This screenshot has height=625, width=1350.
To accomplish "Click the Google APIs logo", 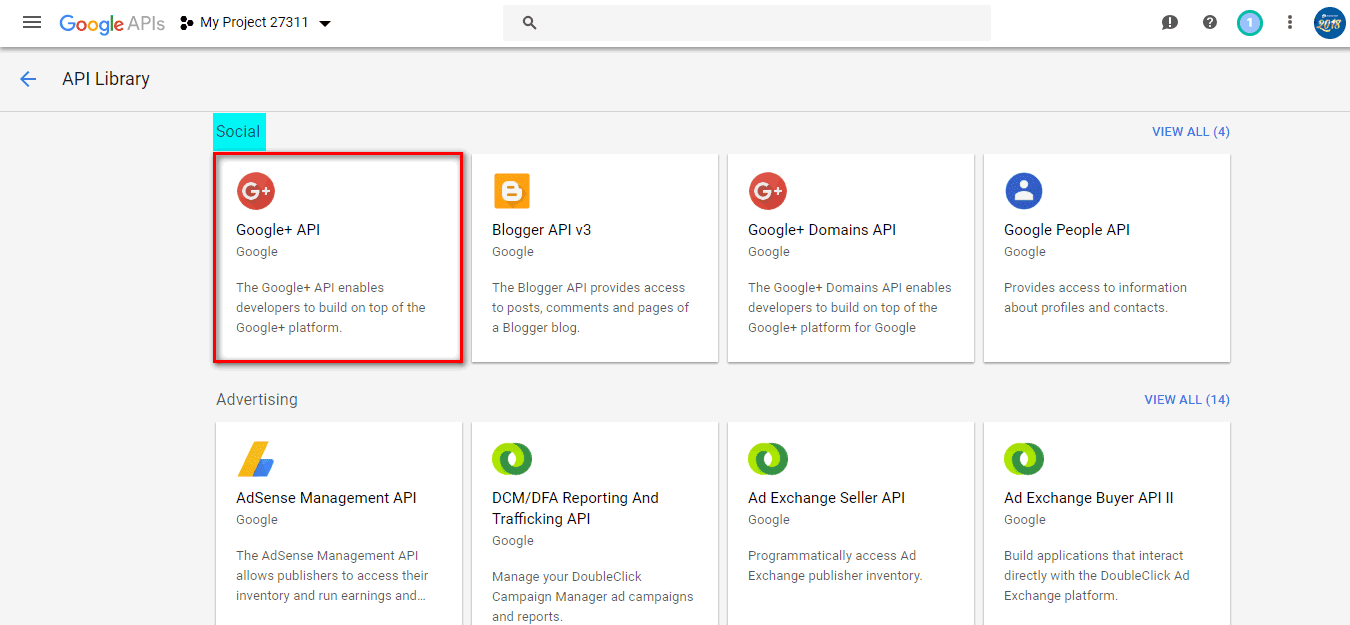I will [x=112, y=23].
